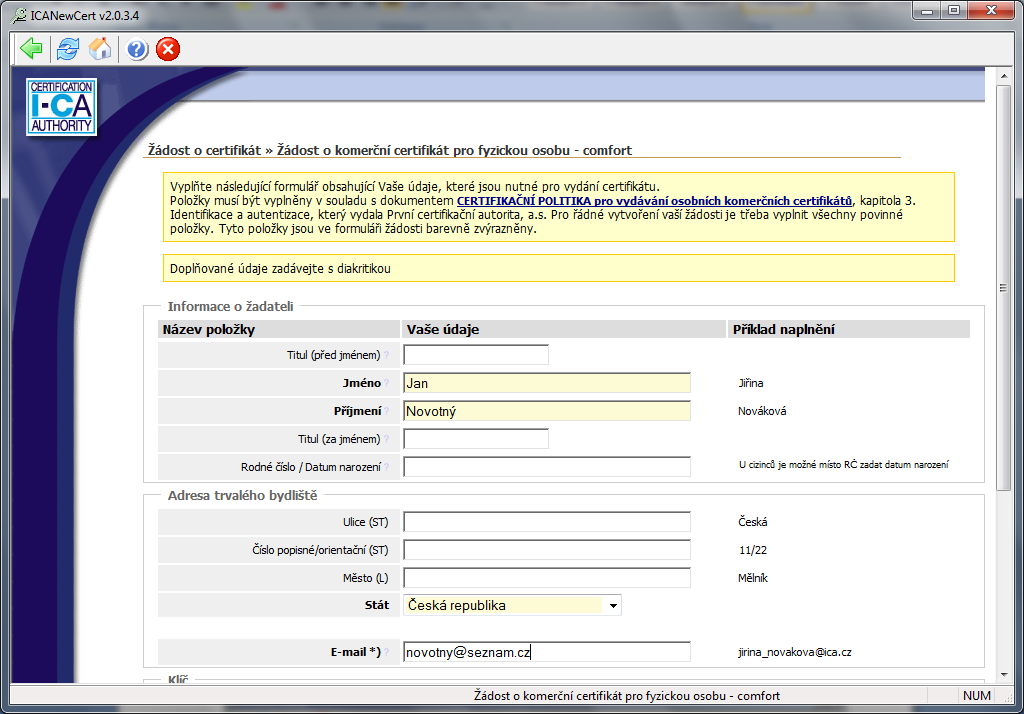Maximize the ICANewCert window
The width and height of the screenshot is (1024, 714).
954,10
